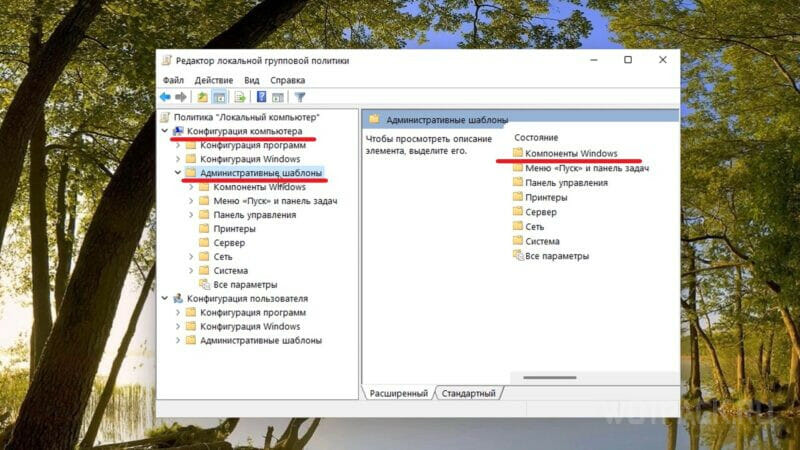Image resolution: width=800 pixels, height=450 pixels.
Task: Open Сервер in the right pane
Action: click(x=541, y=212)
